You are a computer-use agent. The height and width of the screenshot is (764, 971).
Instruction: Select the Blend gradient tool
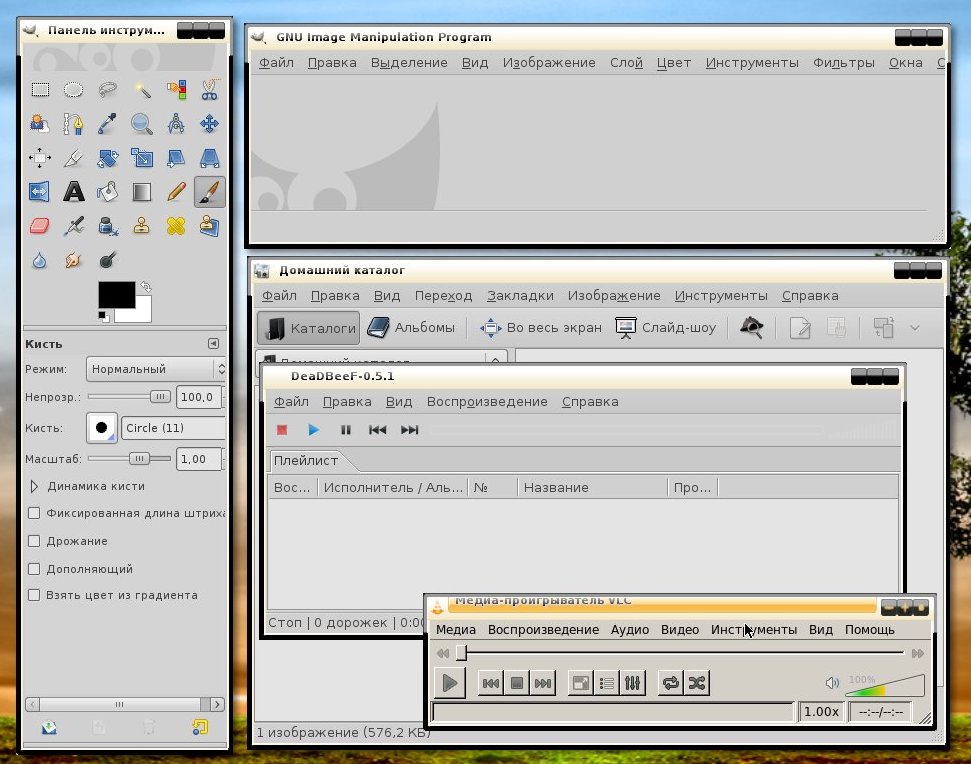(142, 192)
